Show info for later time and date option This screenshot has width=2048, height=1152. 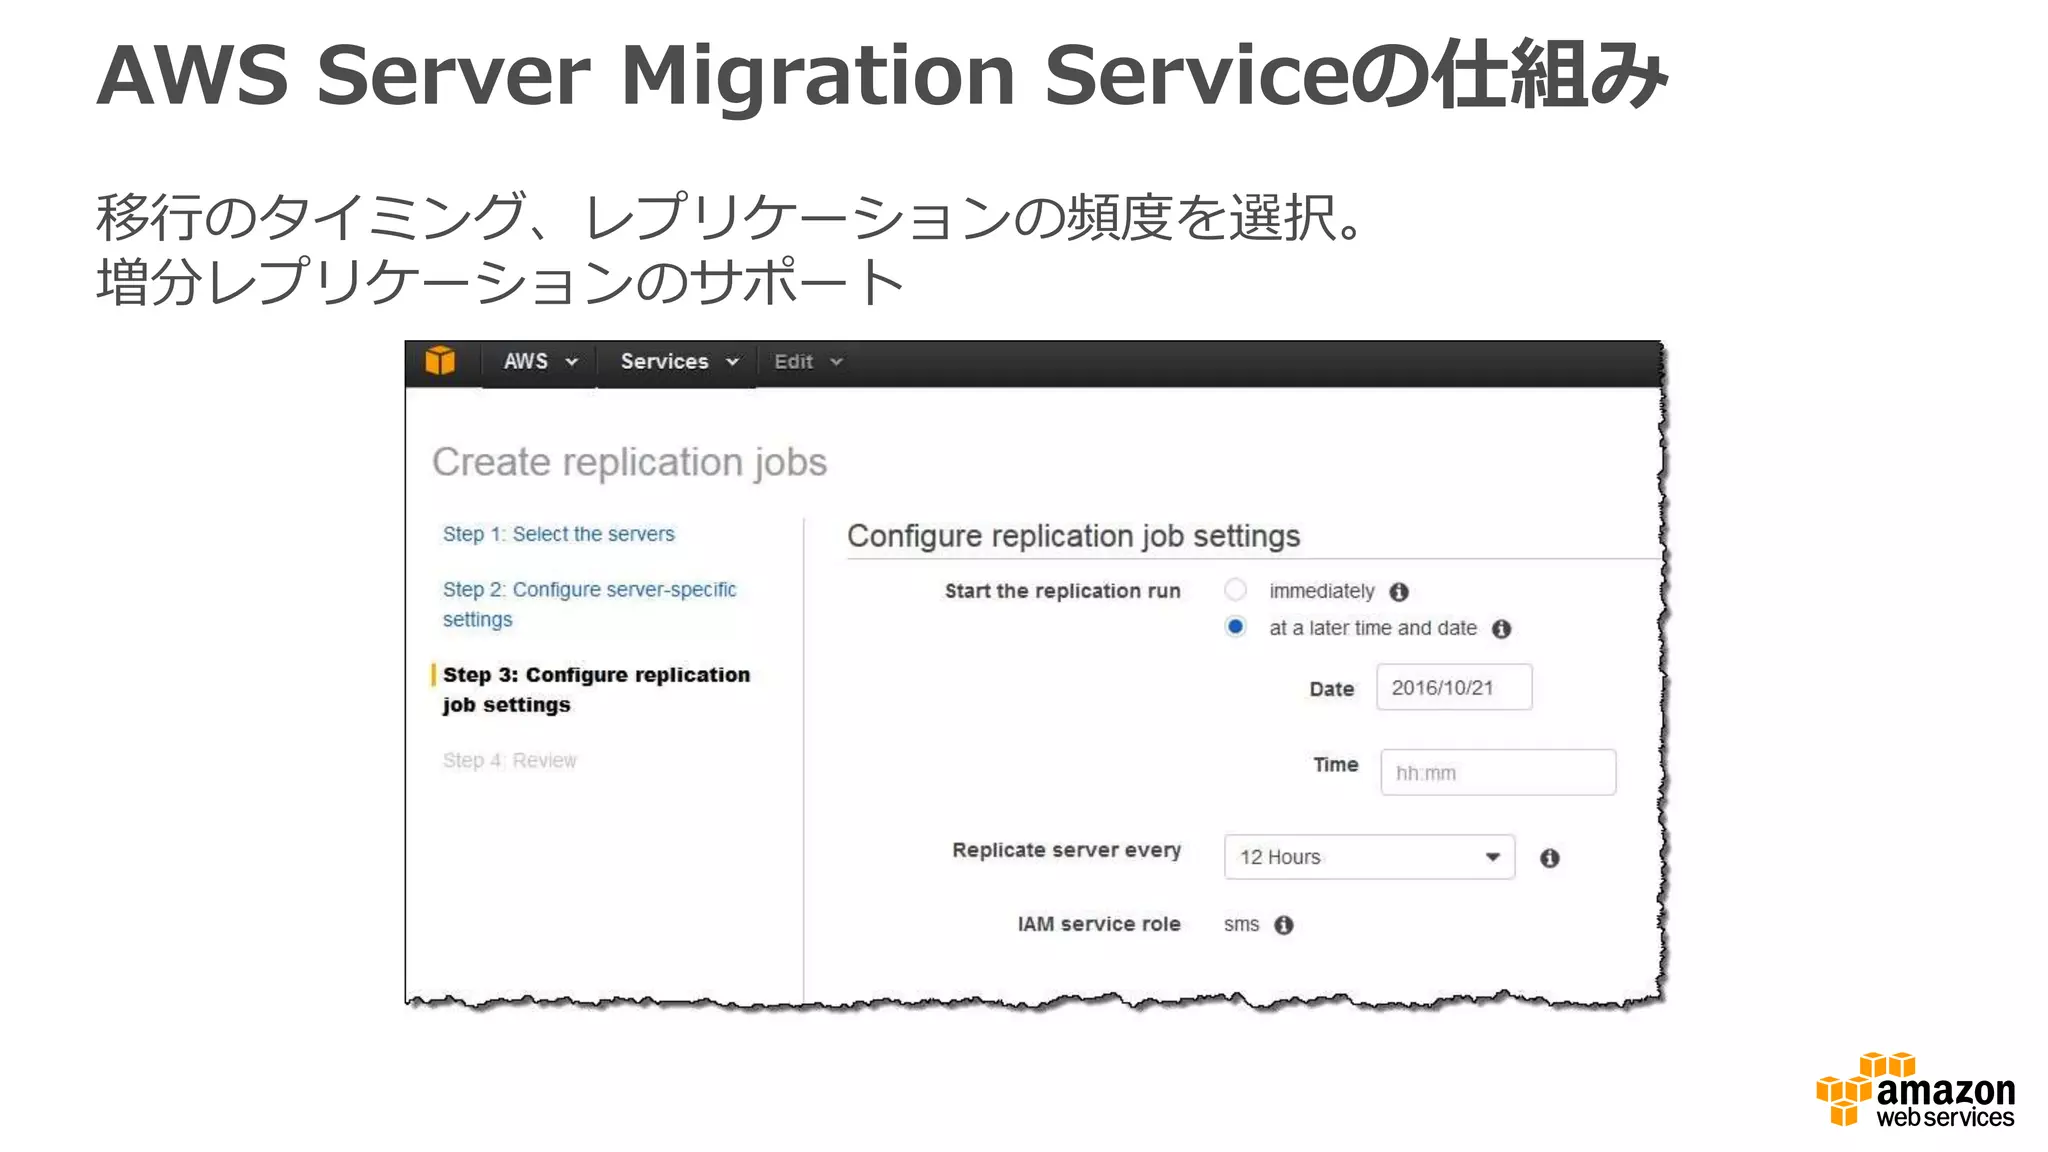pos(1501,629)
